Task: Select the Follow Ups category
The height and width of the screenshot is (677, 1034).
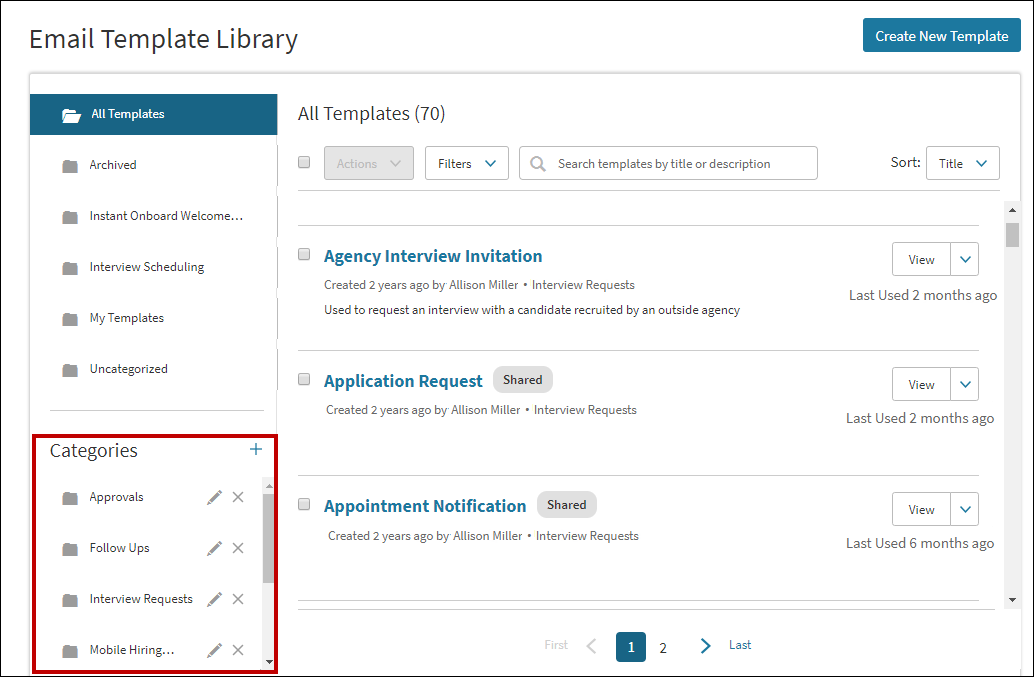Action: point(119,548)
